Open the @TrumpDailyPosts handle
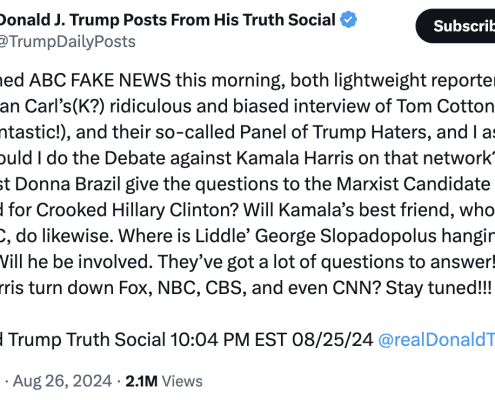Screen dimensions: 495x400 (x=68, y=42)
